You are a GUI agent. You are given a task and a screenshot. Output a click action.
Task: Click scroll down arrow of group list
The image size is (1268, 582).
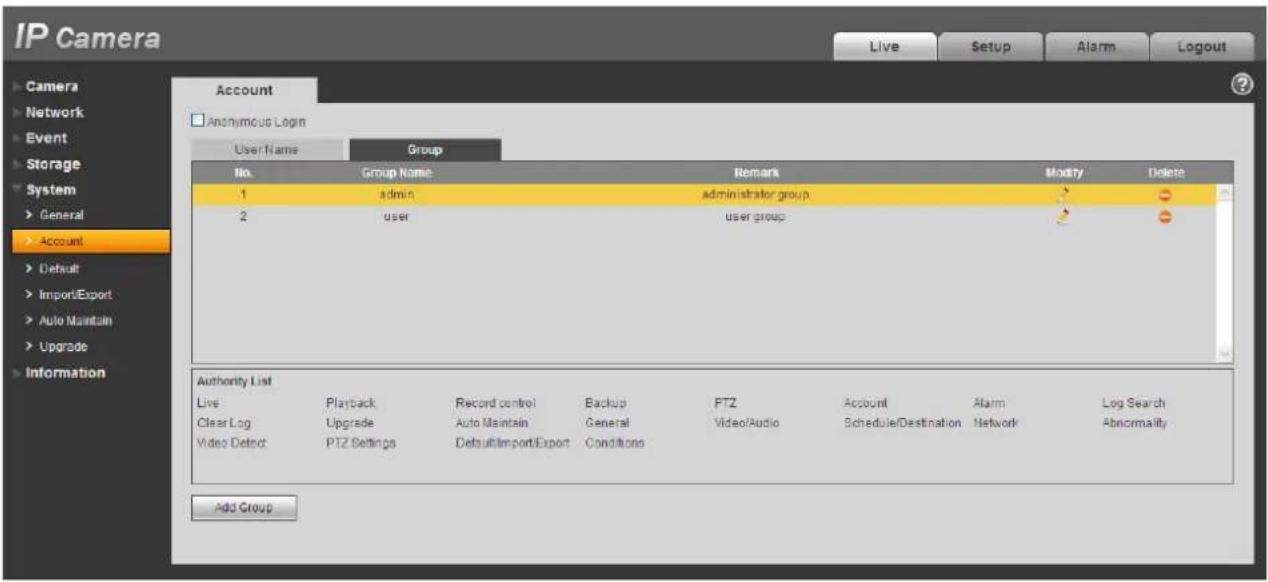[x=1224, y=354]
